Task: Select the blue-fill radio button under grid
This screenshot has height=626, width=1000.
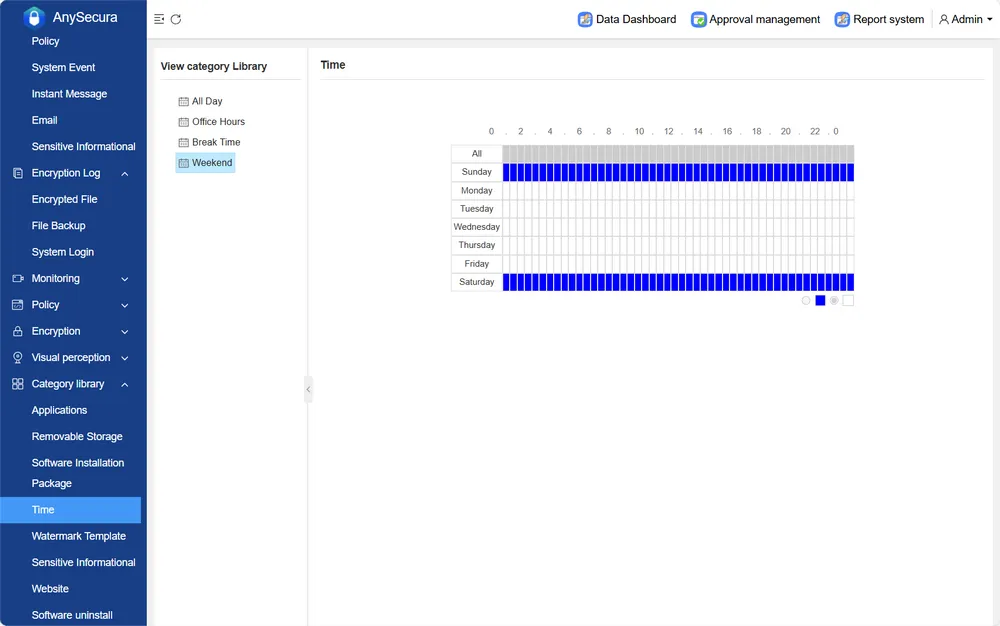Action: click(806, 300)
